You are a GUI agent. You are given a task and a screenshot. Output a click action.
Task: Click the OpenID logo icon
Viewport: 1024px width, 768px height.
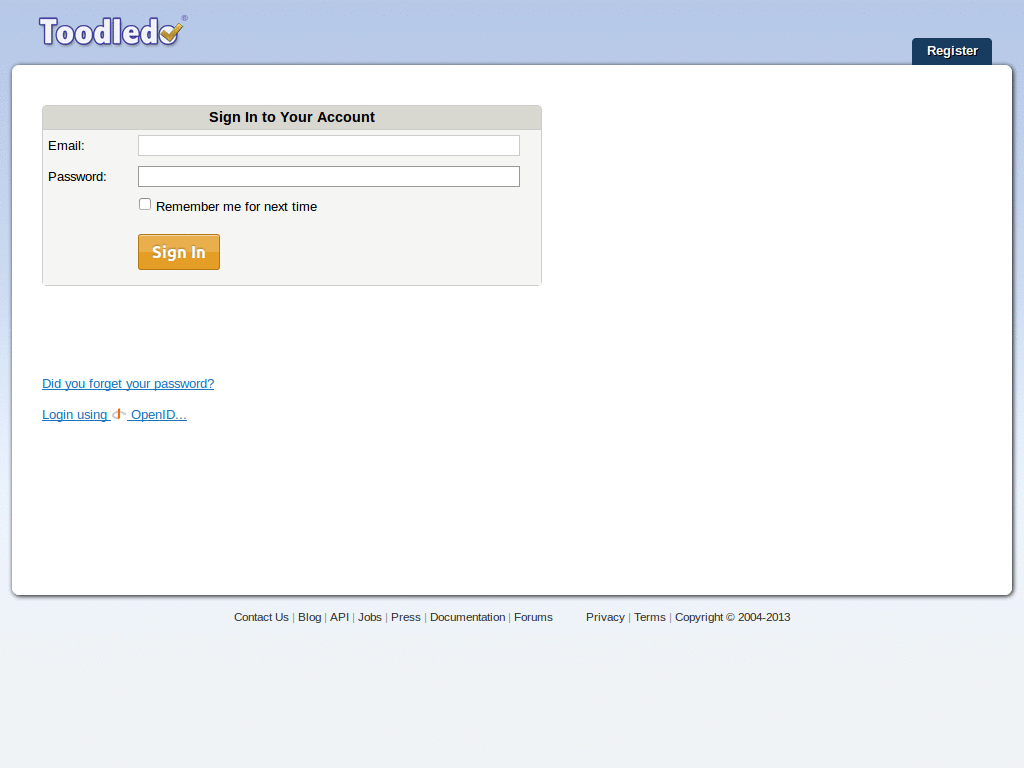click(x=119, y=414)
